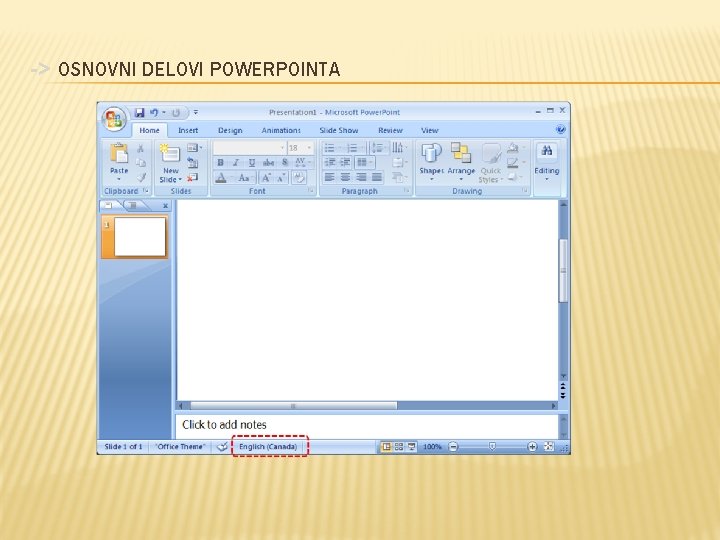Open the Shapes gallery
This screenshot has height=540, width=720.
(431, 162)
